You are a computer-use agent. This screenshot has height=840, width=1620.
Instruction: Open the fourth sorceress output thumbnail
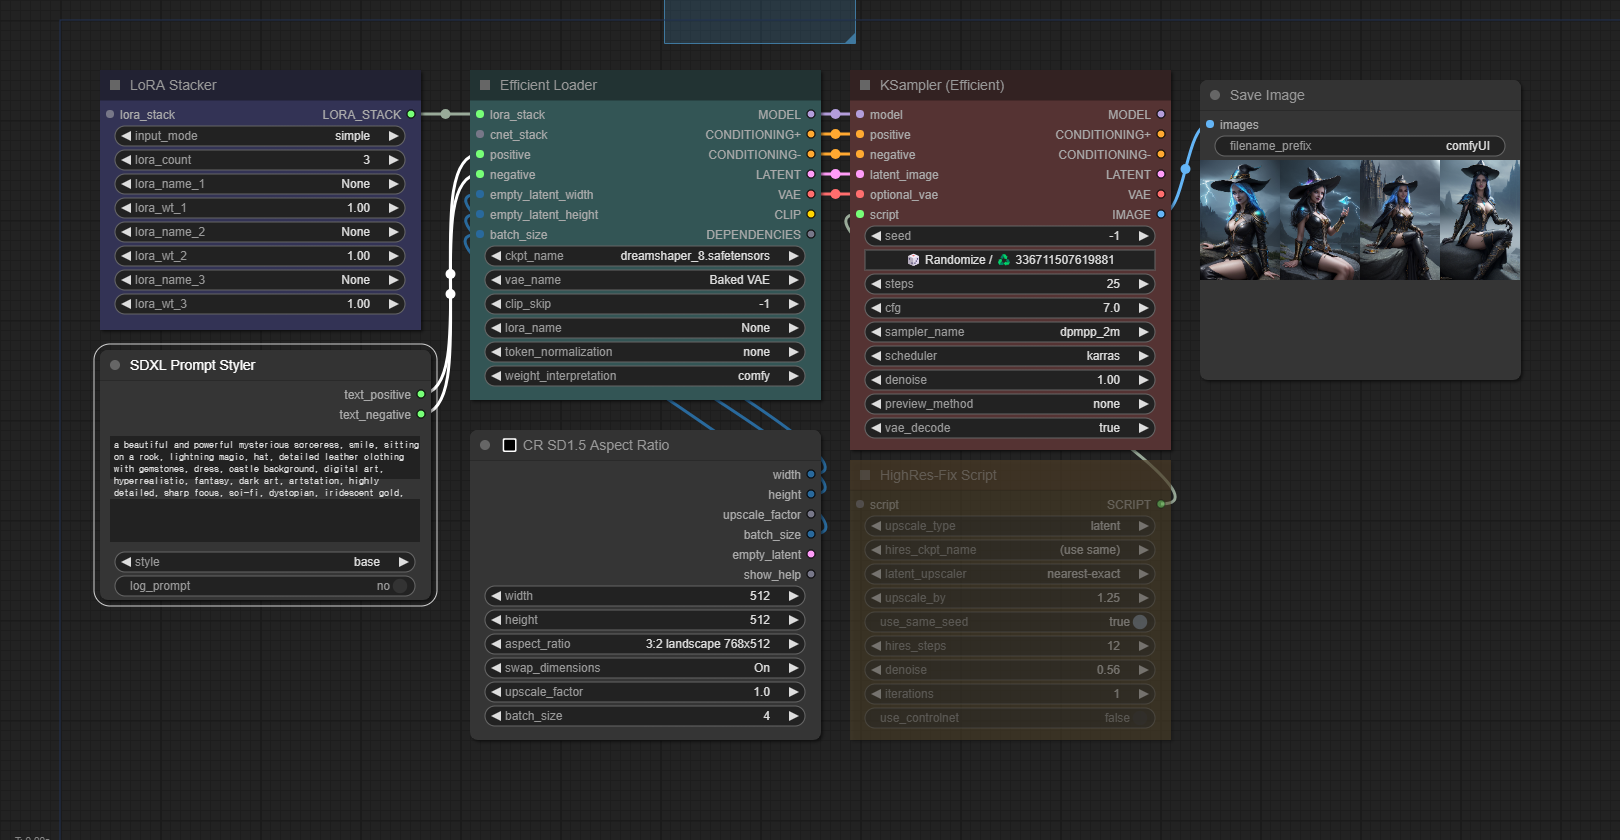1480,220
